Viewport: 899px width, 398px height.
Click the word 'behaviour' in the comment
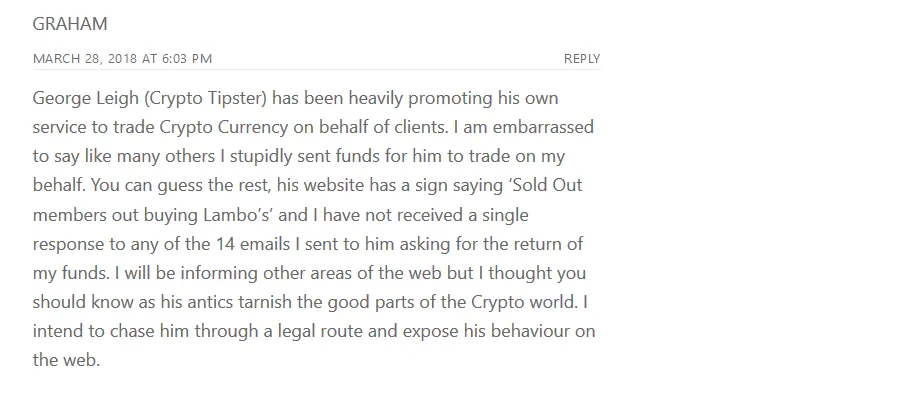click(530, 332)
